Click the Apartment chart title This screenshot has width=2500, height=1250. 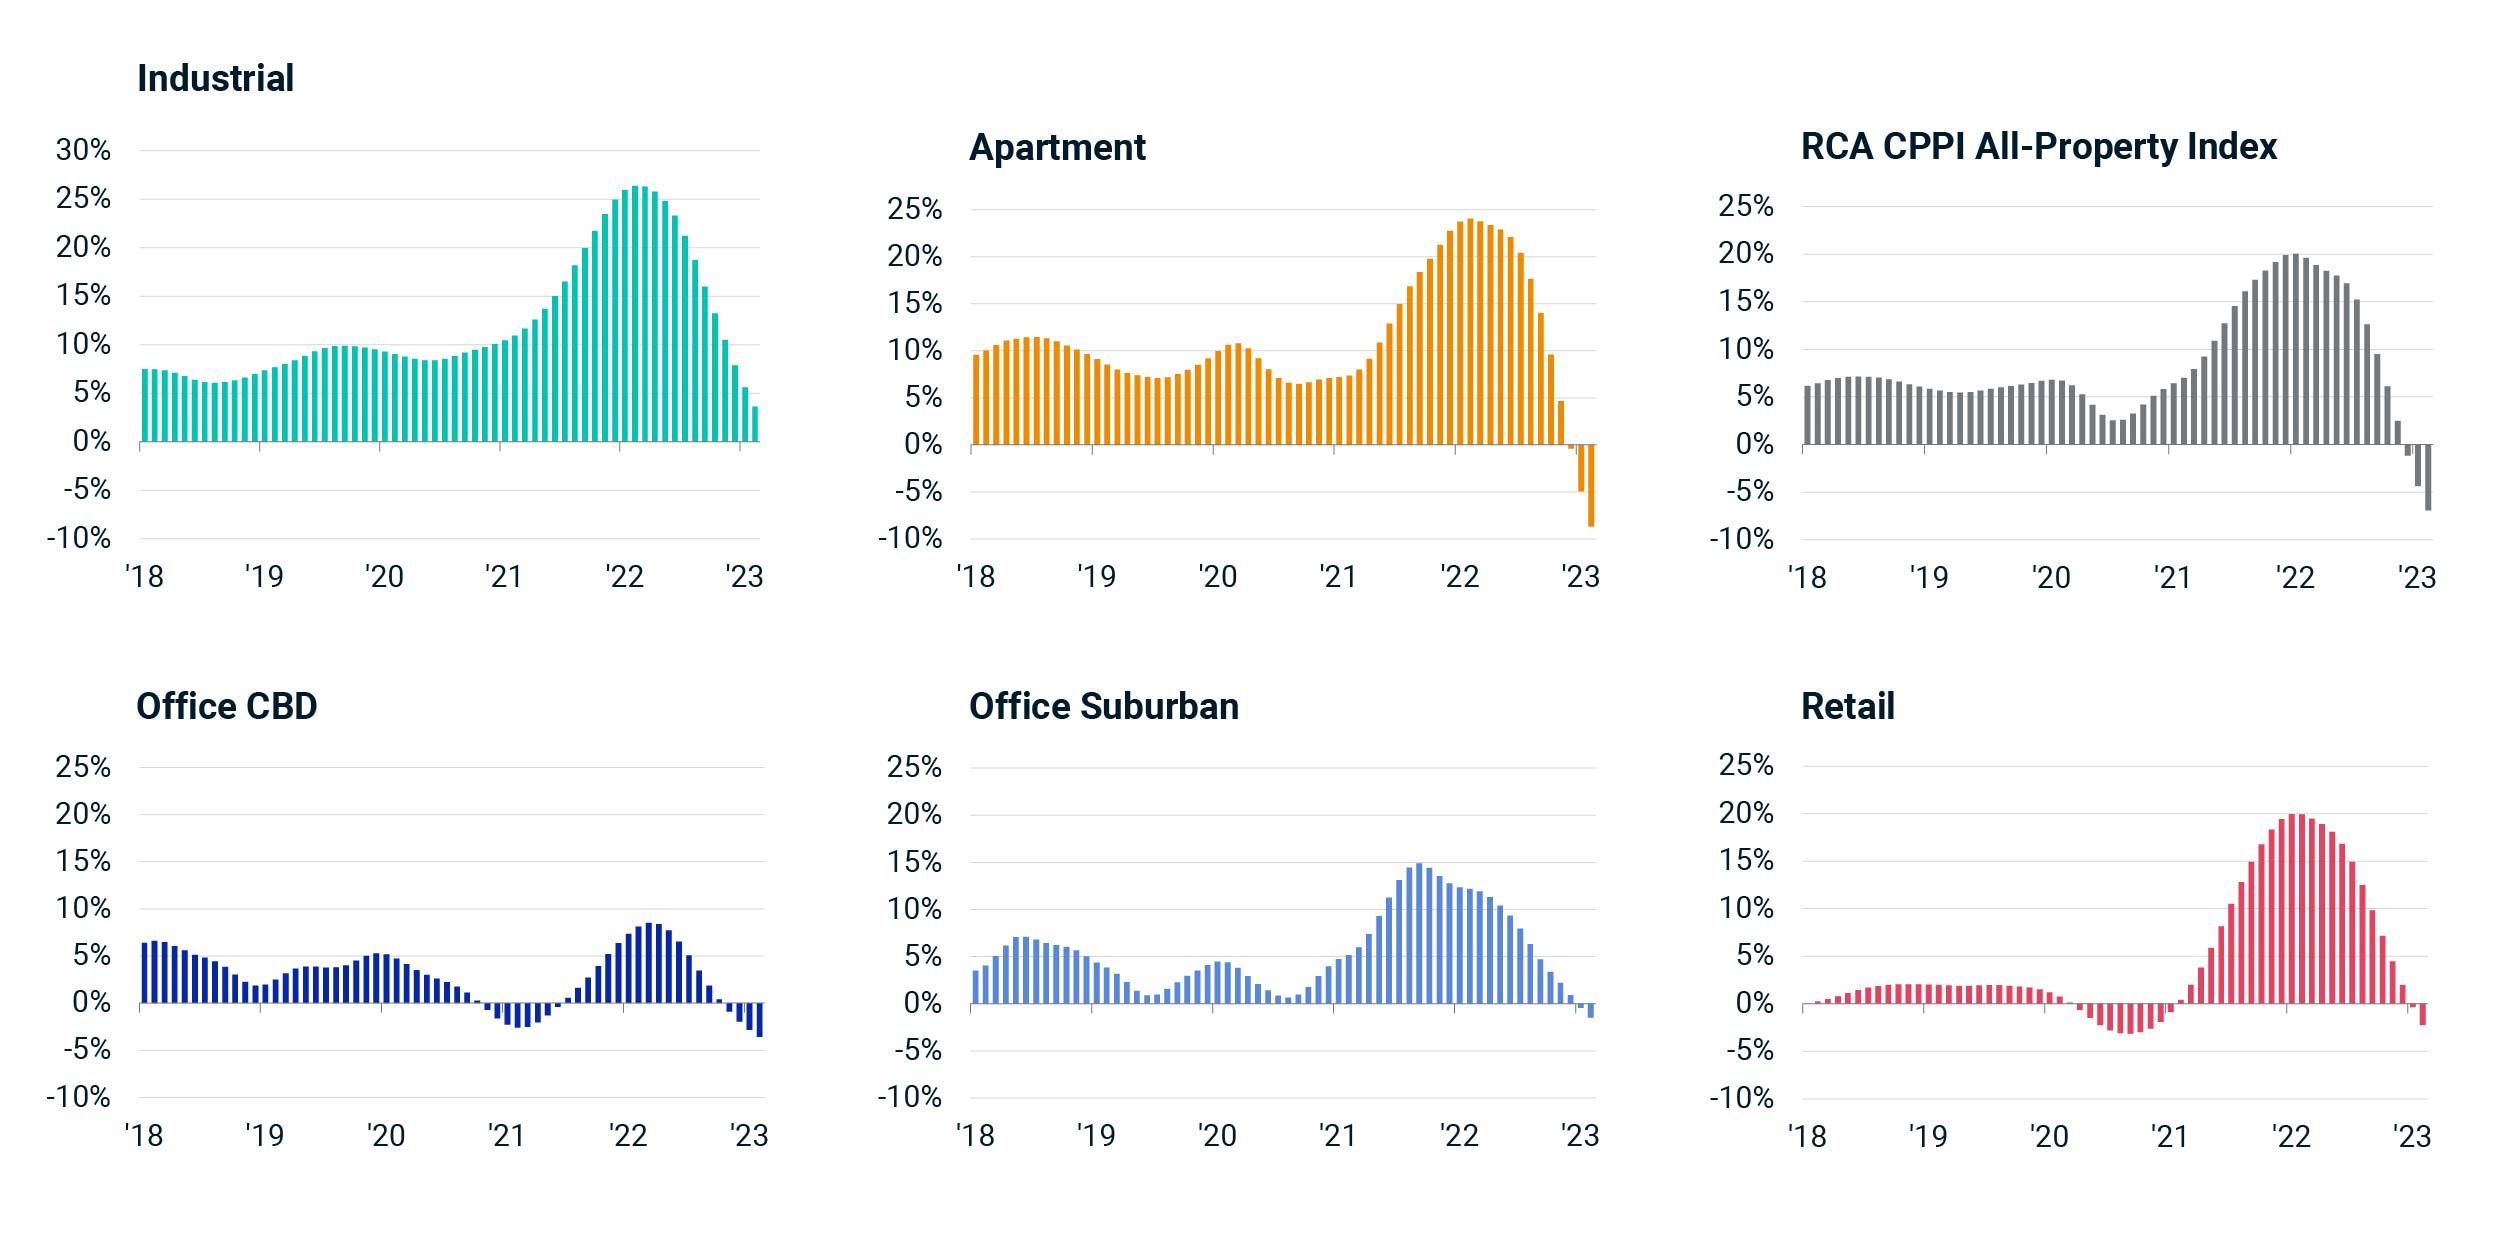[1057, 147]
